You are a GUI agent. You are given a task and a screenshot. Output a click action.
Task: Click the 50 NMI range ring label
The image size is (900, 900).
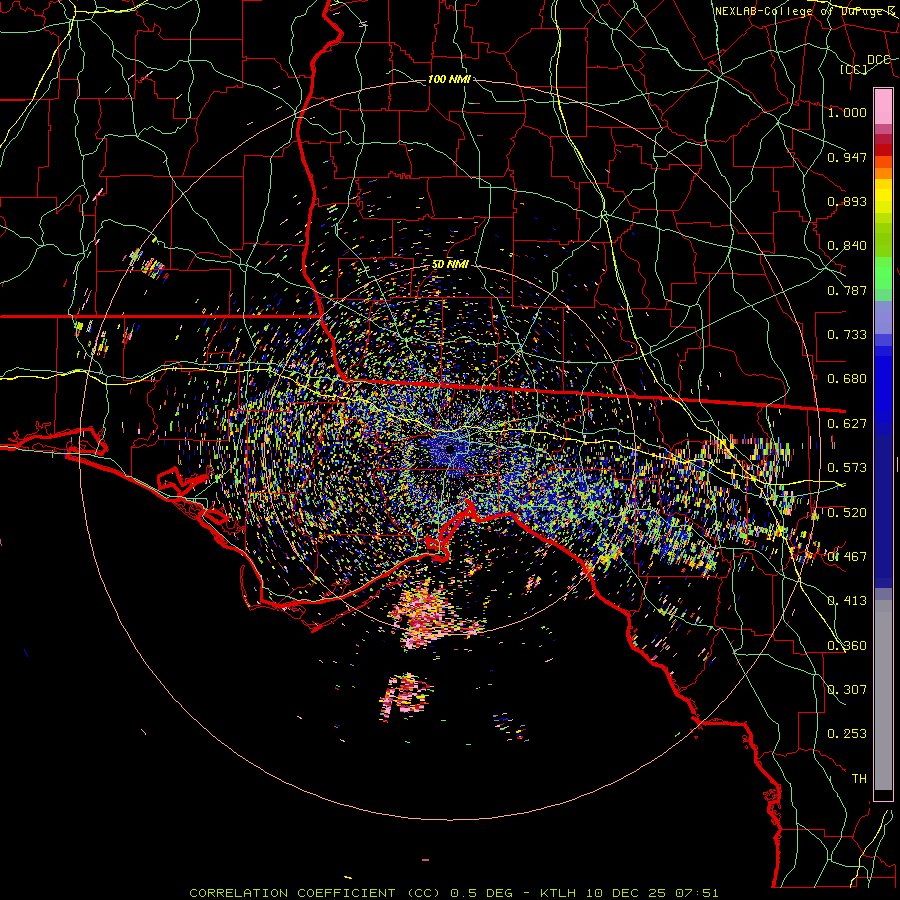point(450,264)
